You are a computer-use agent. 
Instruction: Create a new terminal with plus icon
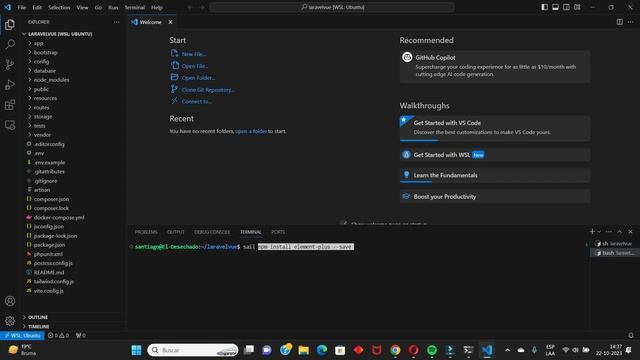(x=592, y=231)
